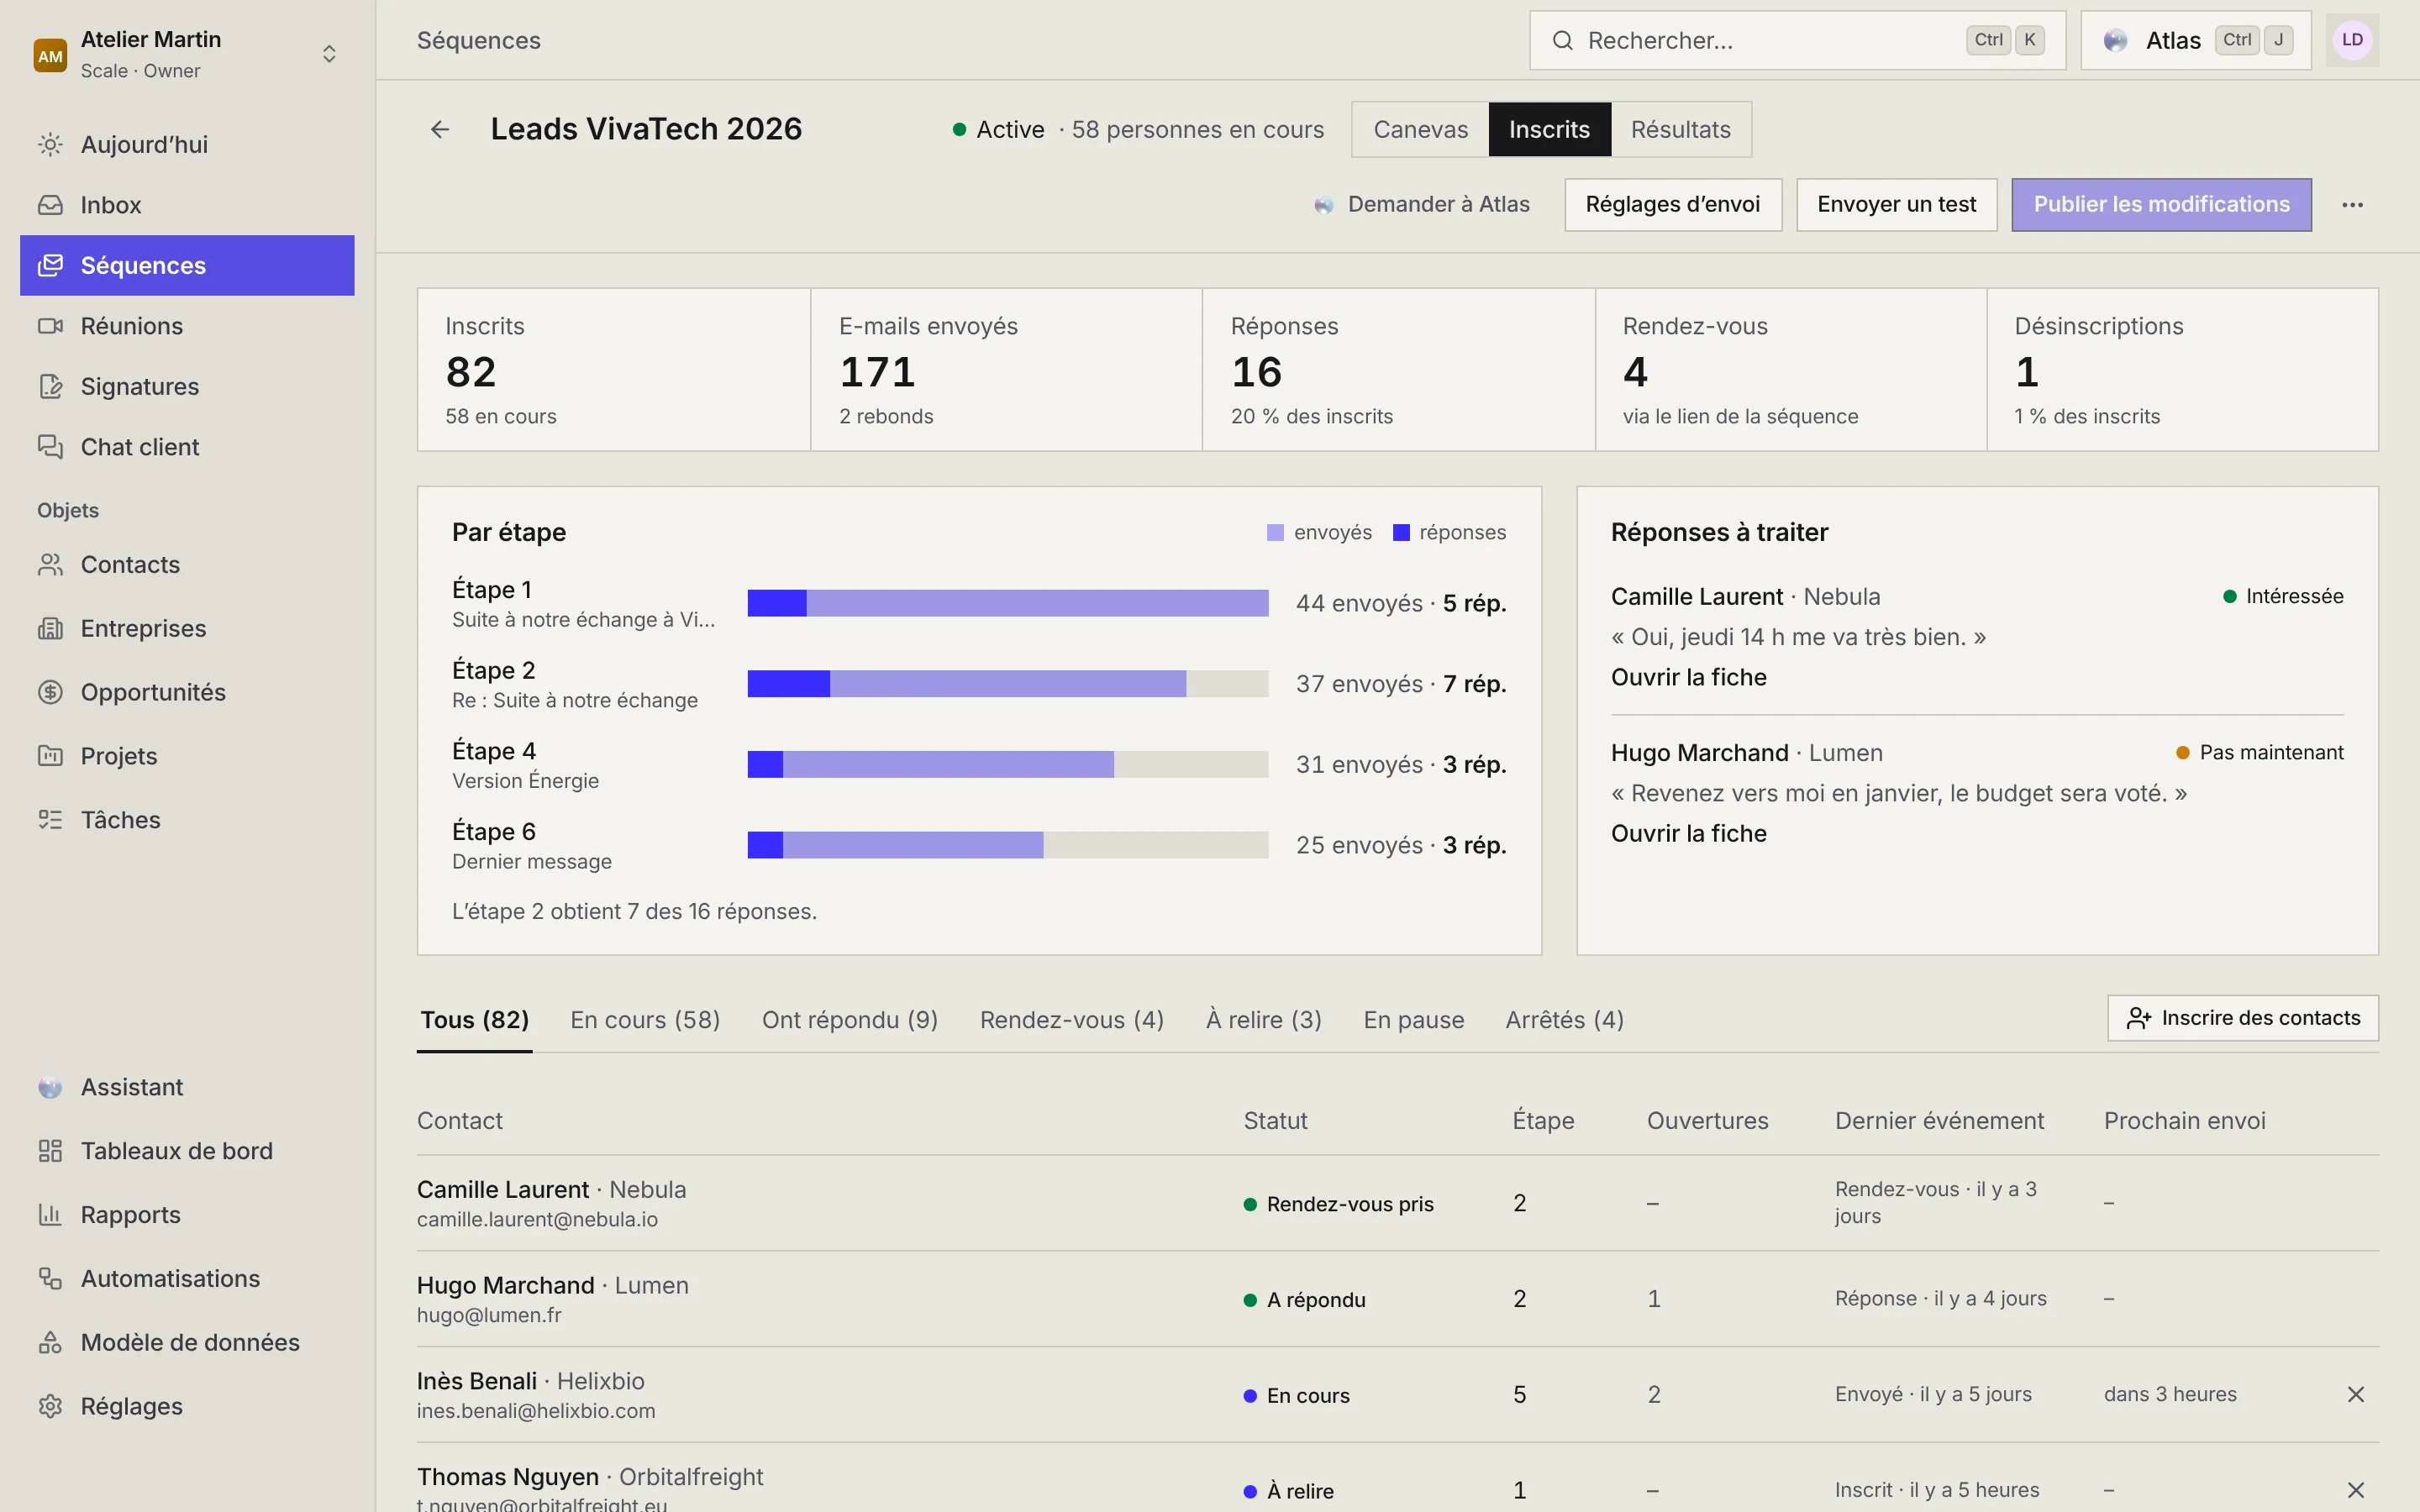This screenshot has height=1512, width=2420.
Task: Open the Assistant in the sidebar
Action: (x=187, y=1087)
